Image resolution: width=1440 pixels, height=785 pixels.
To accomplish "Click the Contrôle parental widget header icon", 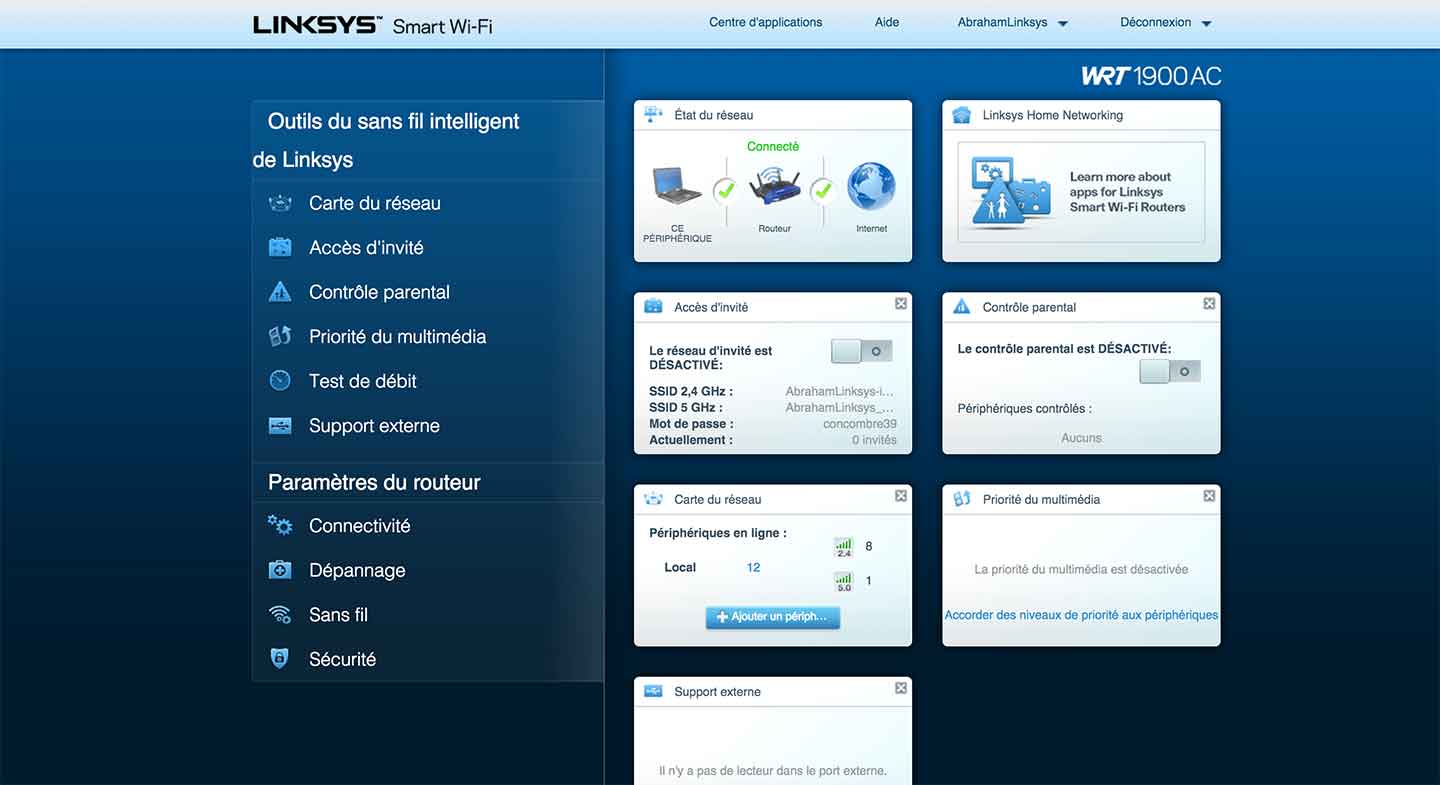I will [x=961, y=307].
